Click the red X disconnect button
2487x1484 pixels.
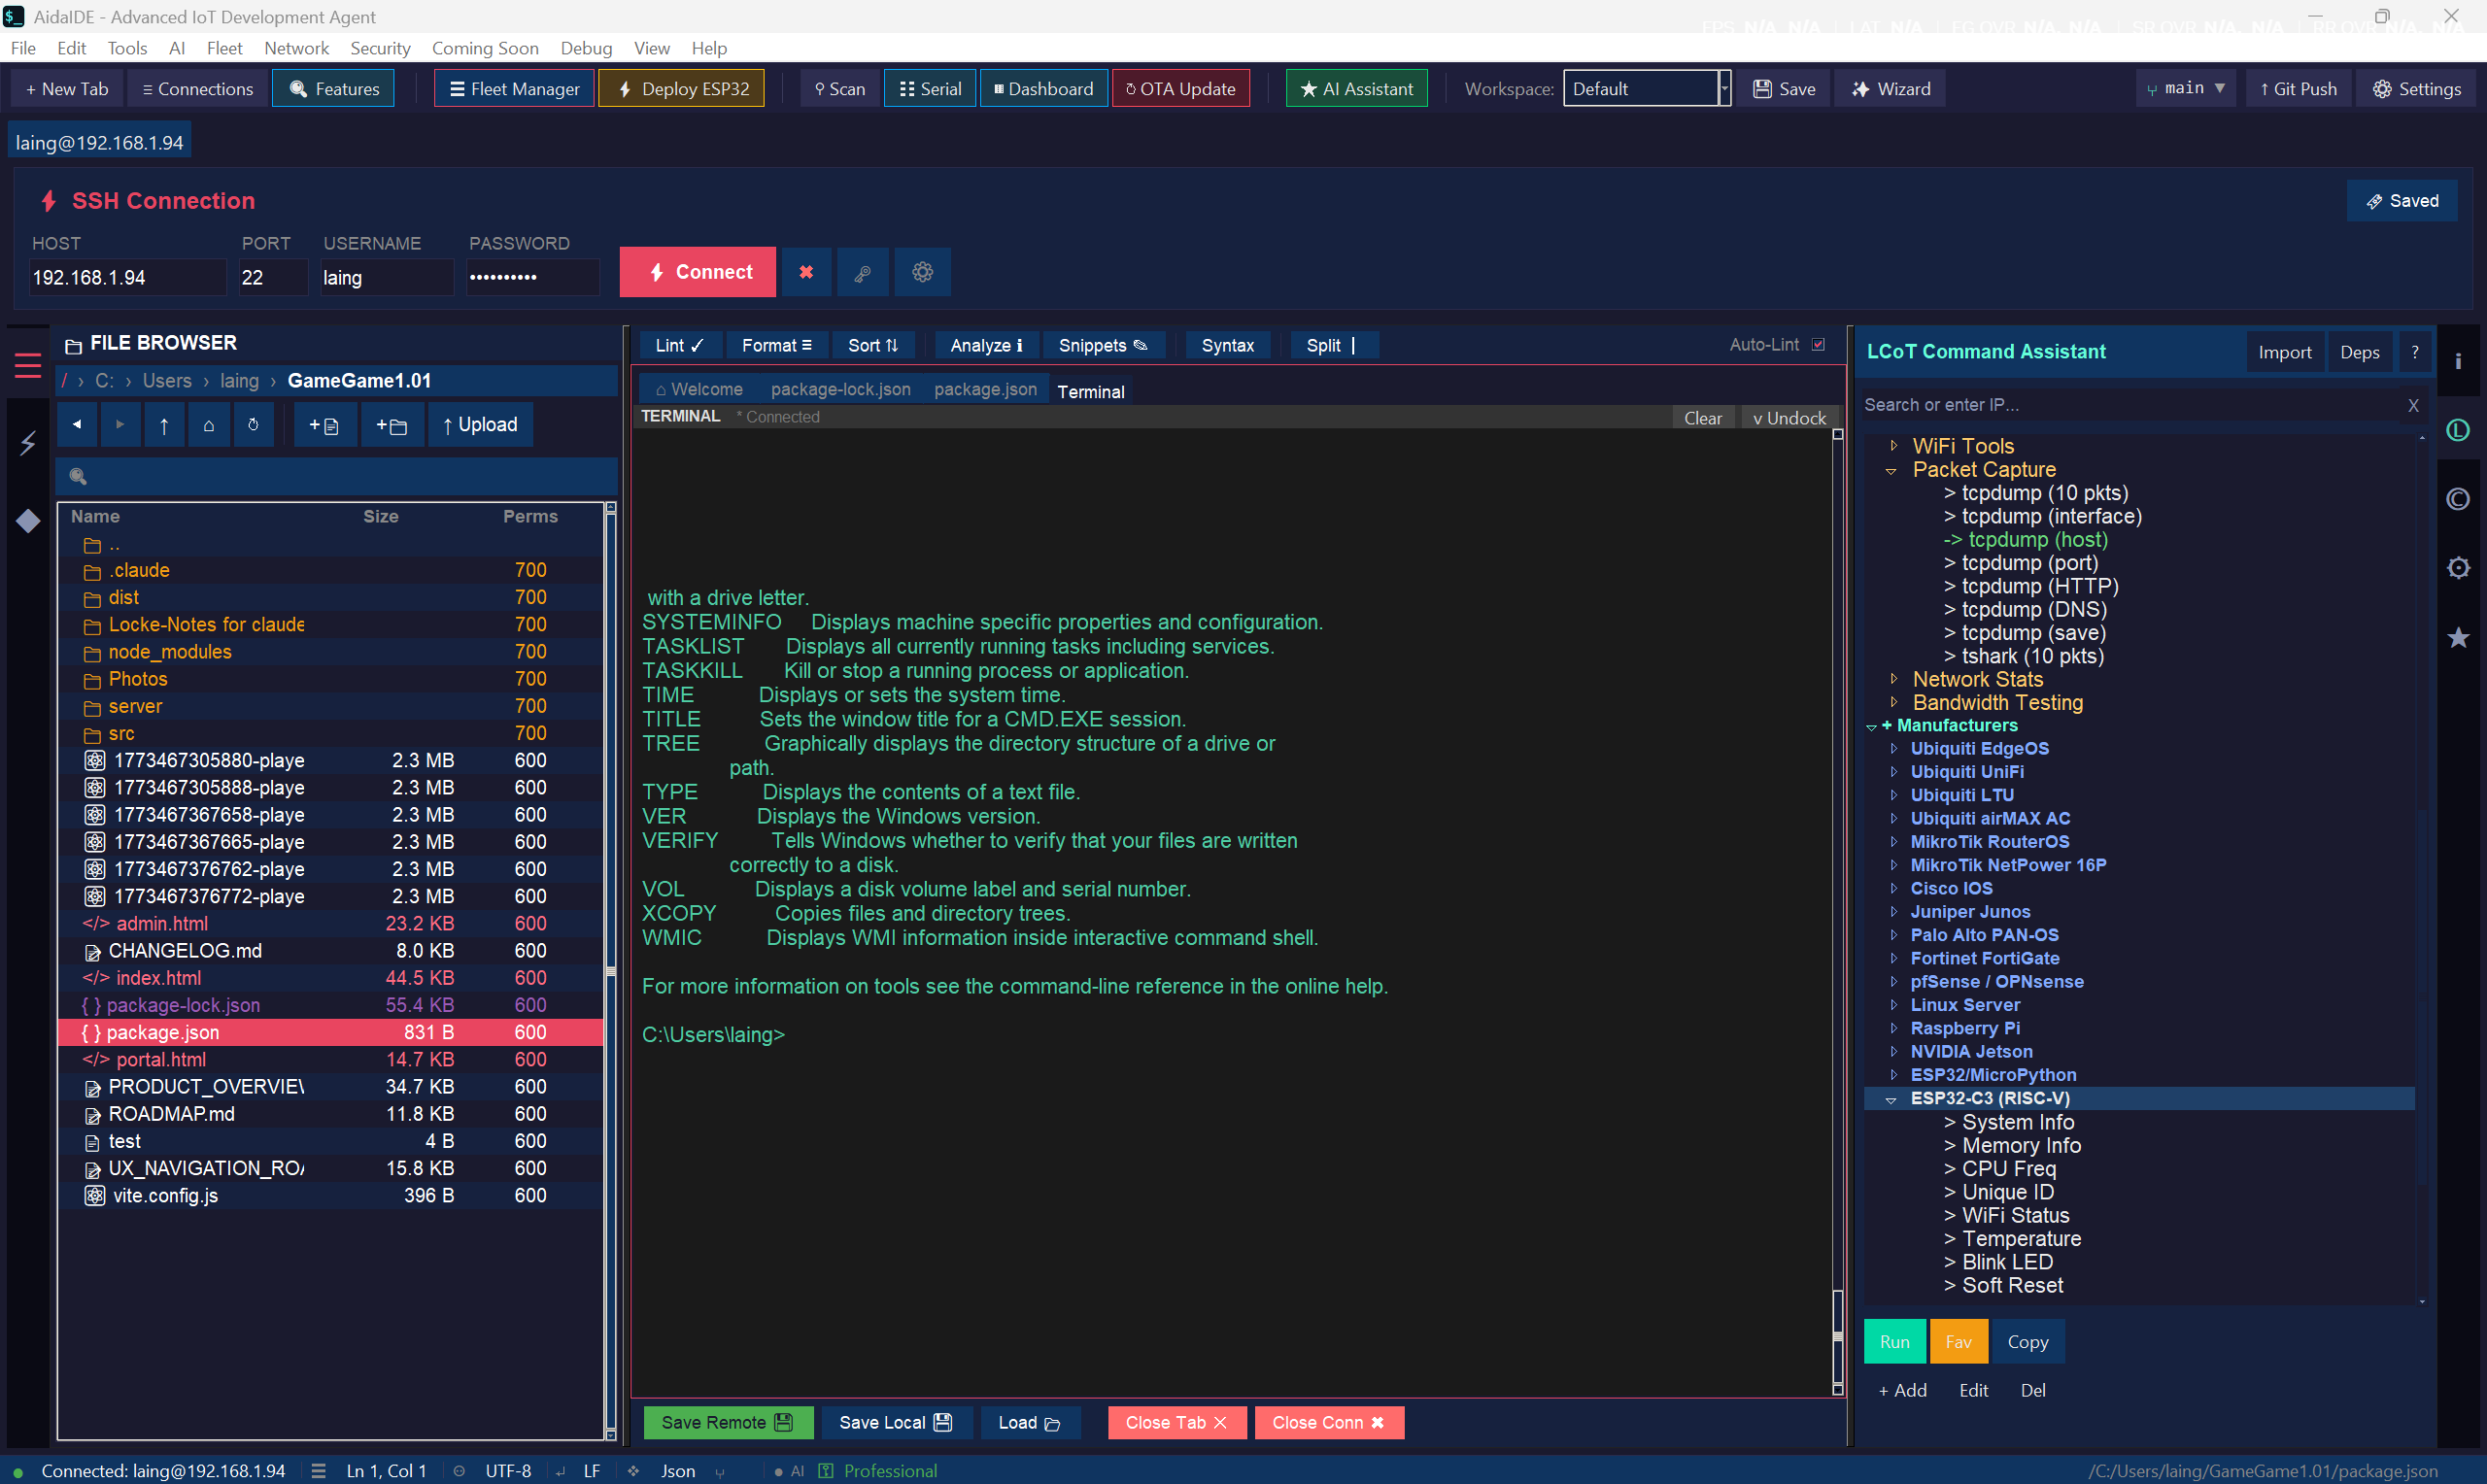tap(806, 272)
